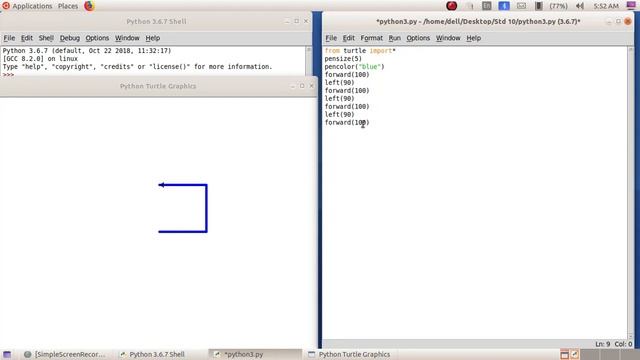Maximize the python3.py editor window
This screenshot has height=360, width=640.
click(618, 21)
